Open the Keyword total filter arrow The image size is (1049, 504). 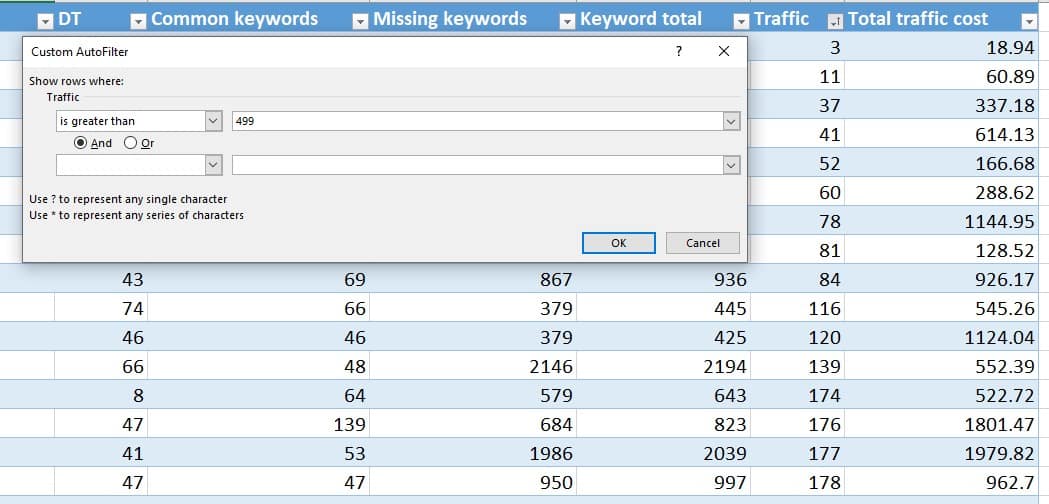click(x=741, y=21)
